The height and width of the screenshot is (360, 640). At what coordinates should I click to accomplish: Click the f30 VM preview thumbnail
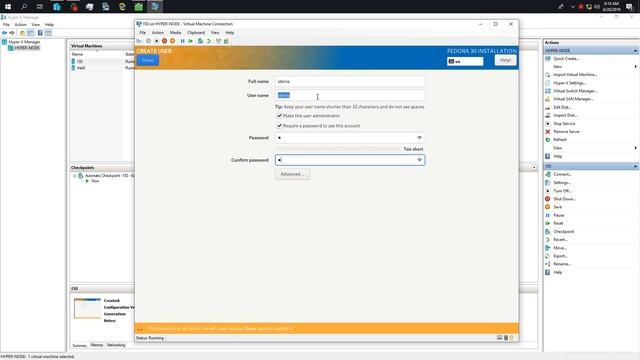87,308
